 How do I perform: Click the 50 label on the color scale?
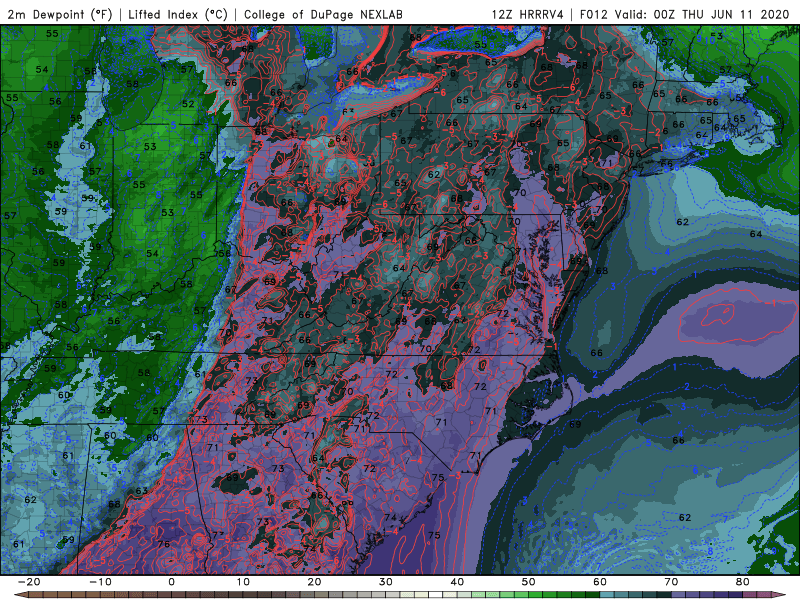529,582
